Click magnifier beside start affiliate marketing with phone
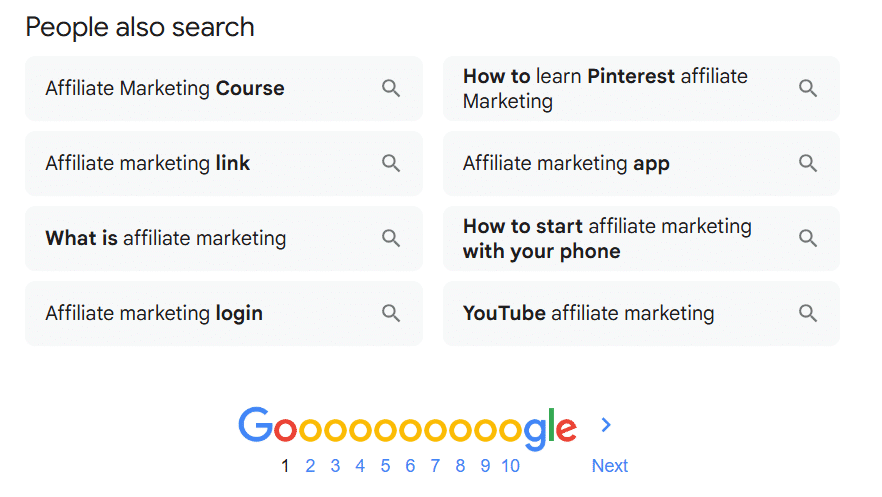 pos(808,238)
